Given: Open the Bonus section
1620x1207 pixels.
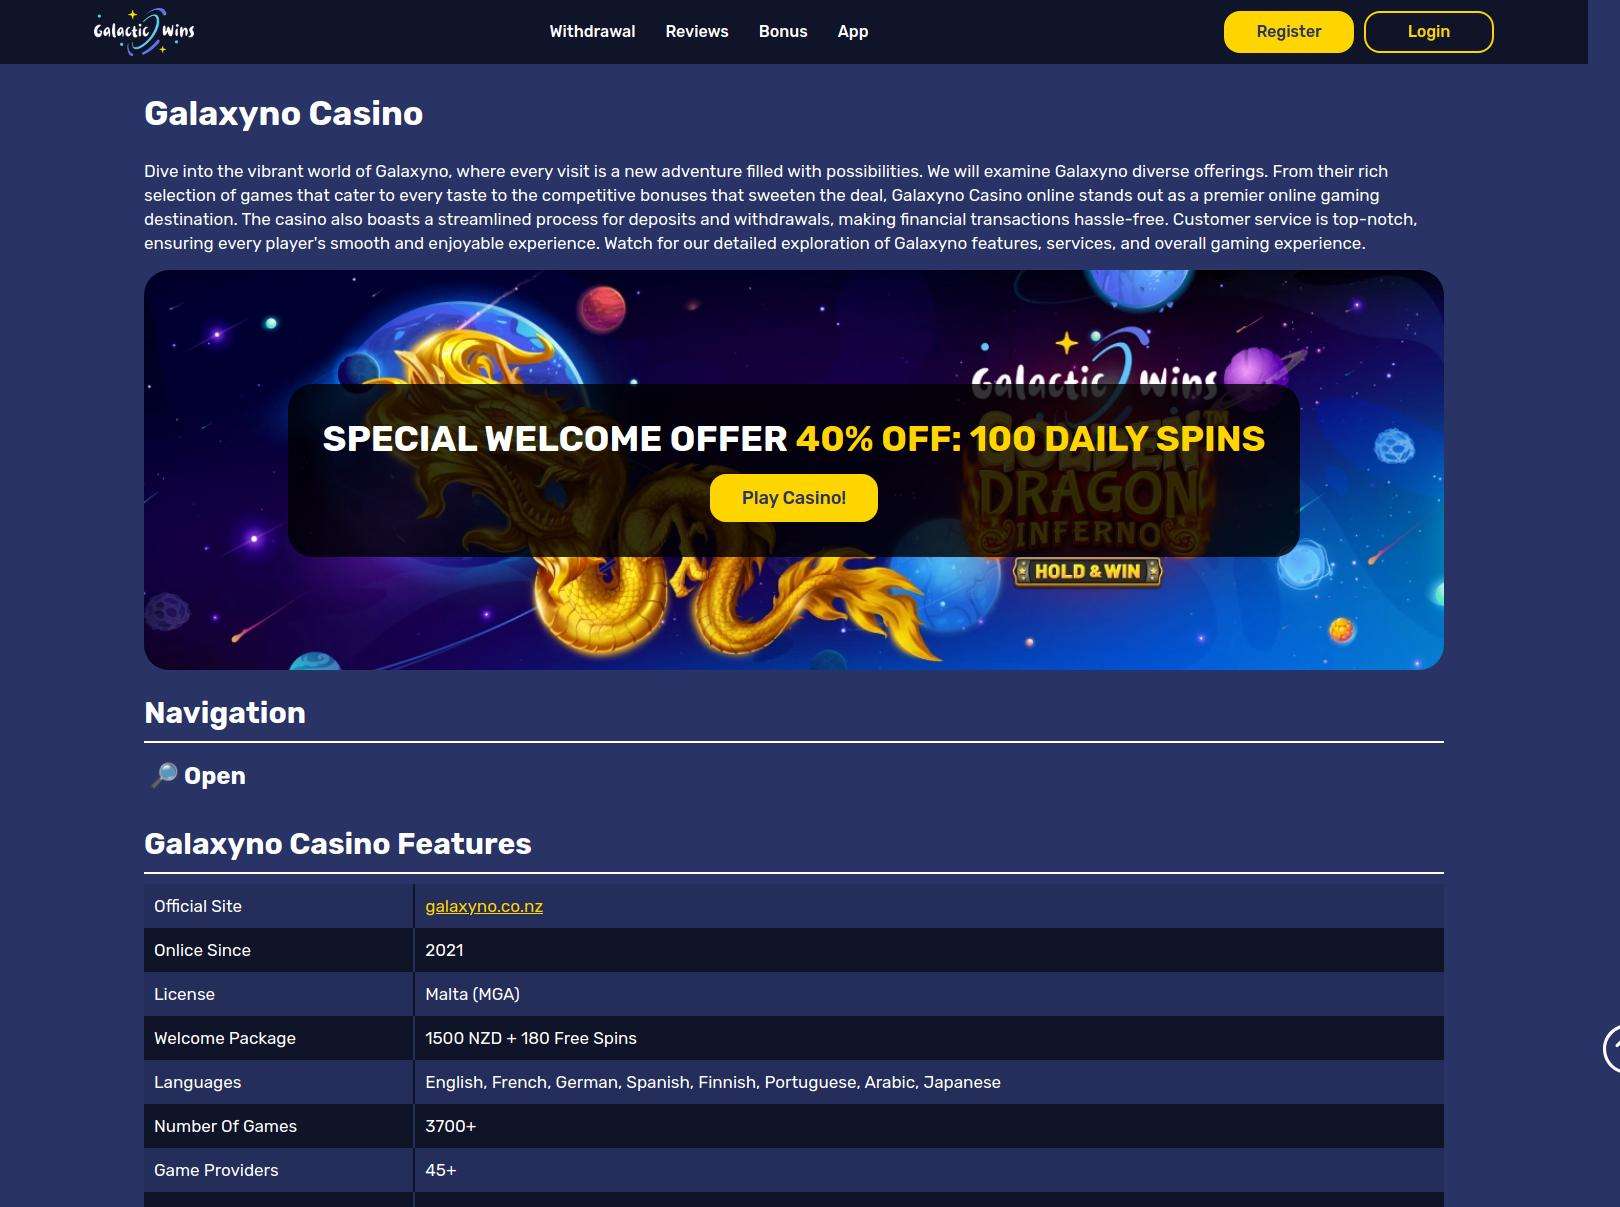Looking at the screenshot, I should 783,31.
